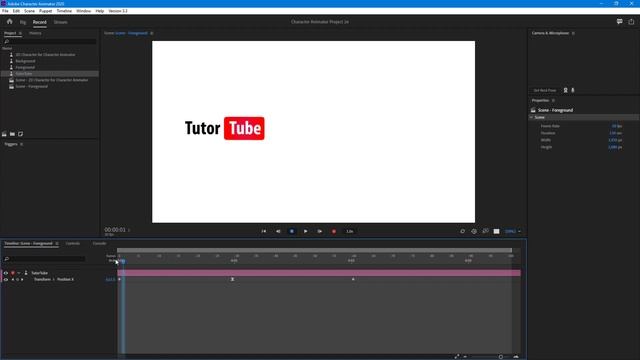Click the 00:00:01 timecode display
This screenshot has width=640, height=360.
115,230
